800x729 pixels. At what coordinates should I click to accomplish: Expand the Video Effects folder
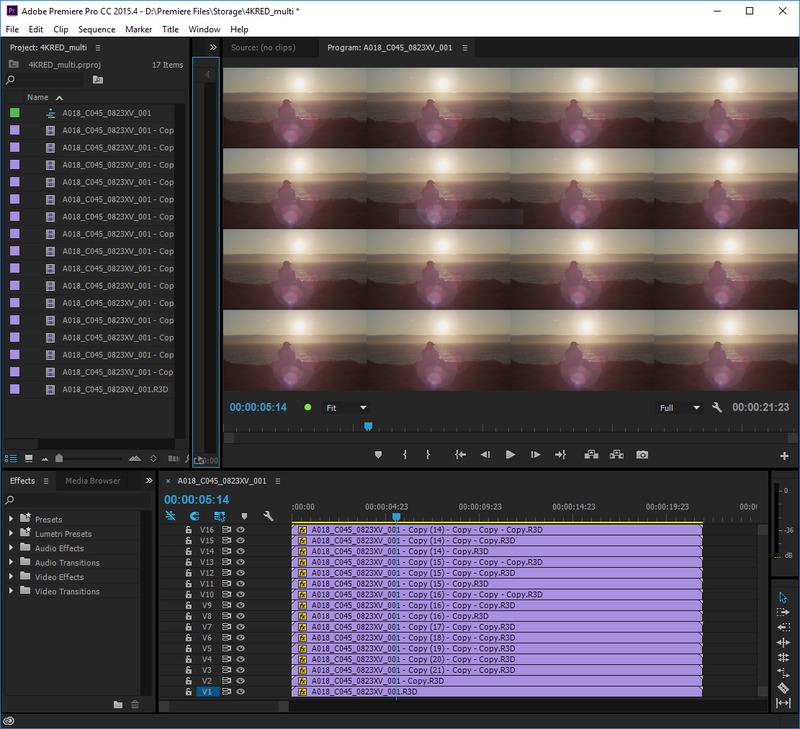tap(11, 577)
